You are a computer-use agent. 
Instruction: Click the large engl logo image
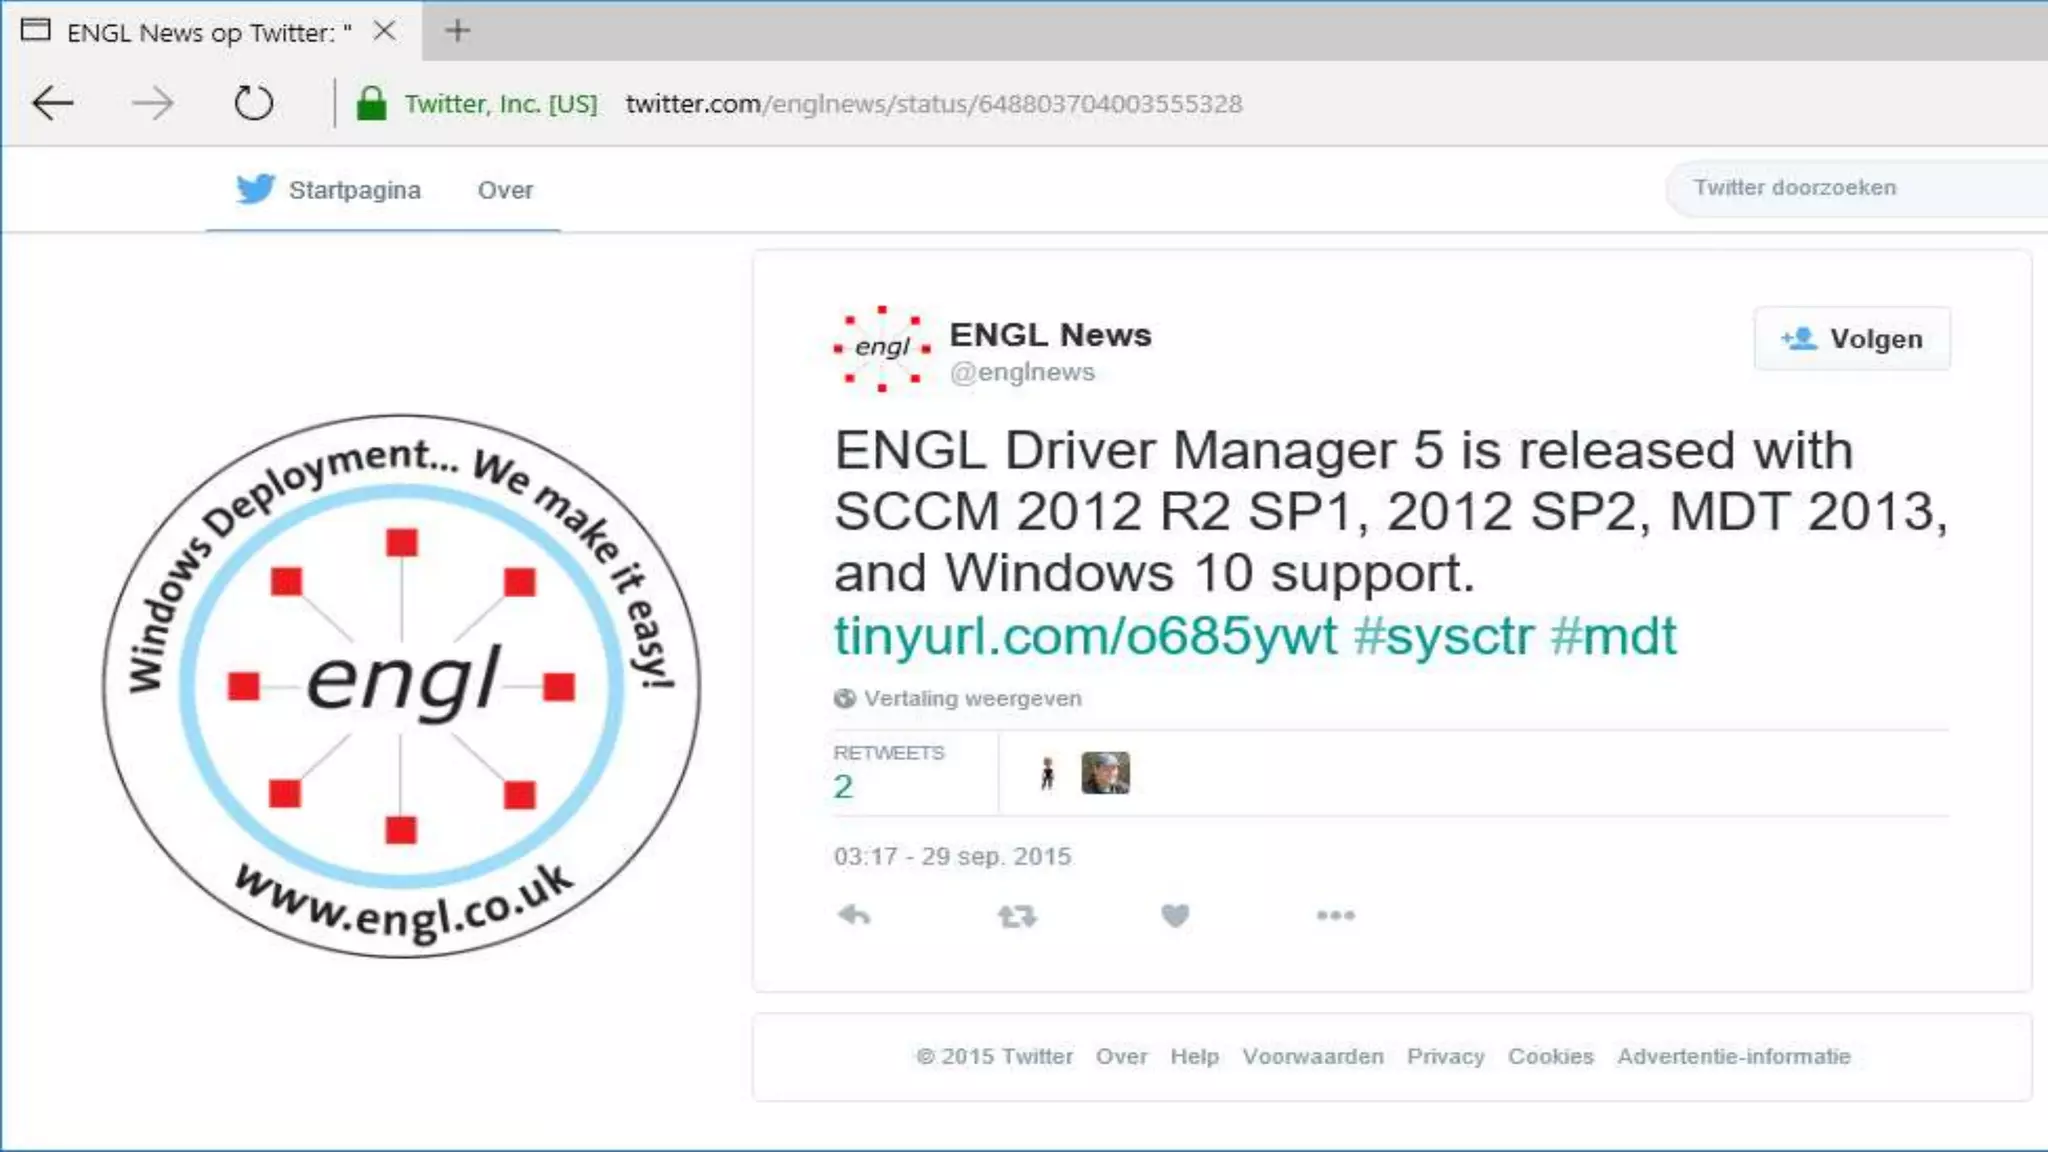click(x=402, y=686)
